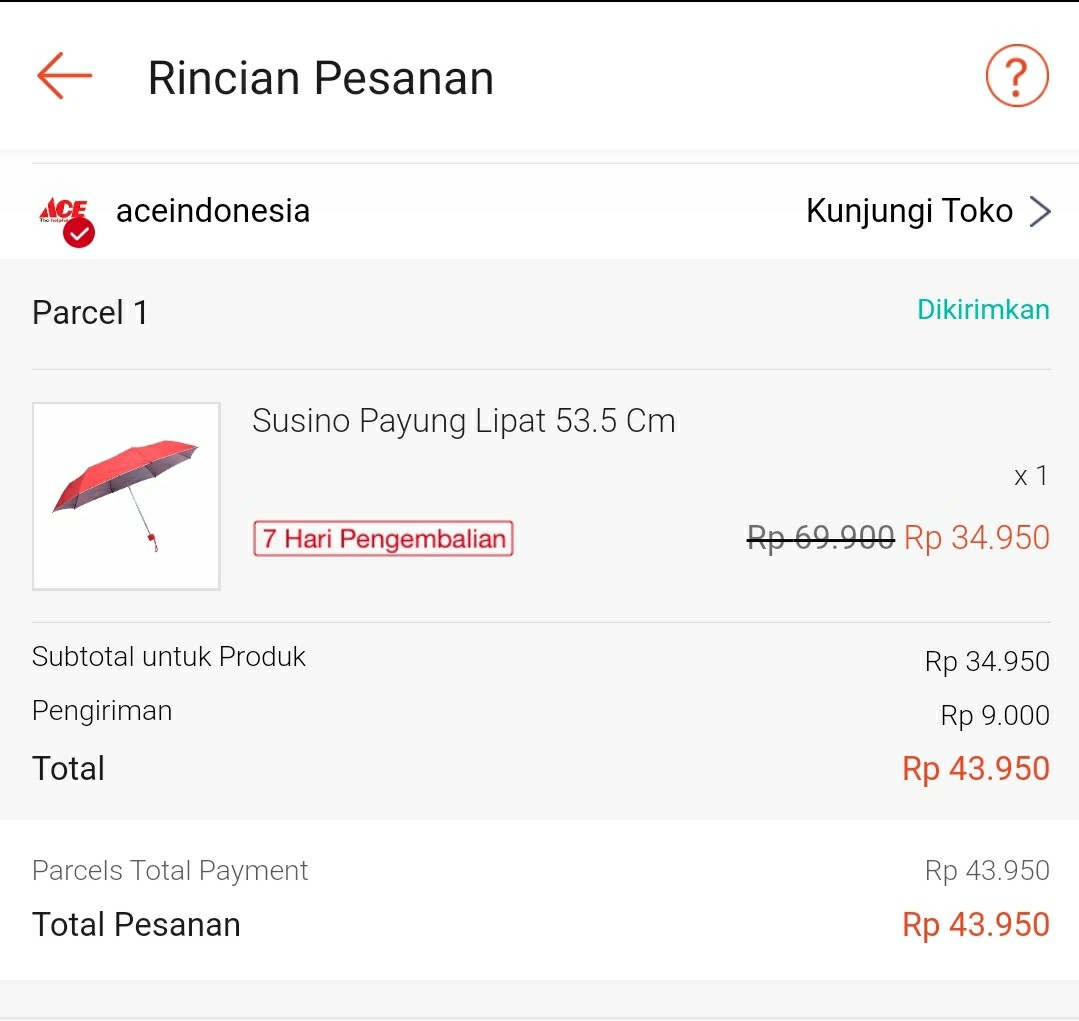Tap the ACE store logo
The width and height of the screenshot is (1079, 1021).
pyautogui.click(x=62, y=209)
